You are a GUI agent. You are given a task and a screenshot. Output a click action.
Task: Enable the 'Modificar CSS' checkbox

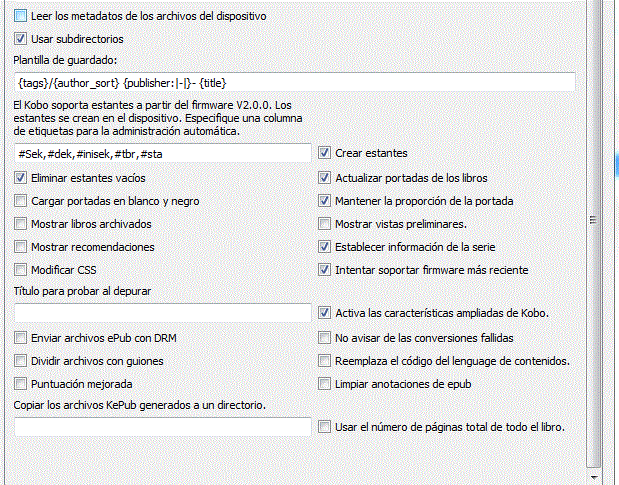pos(21,269)
